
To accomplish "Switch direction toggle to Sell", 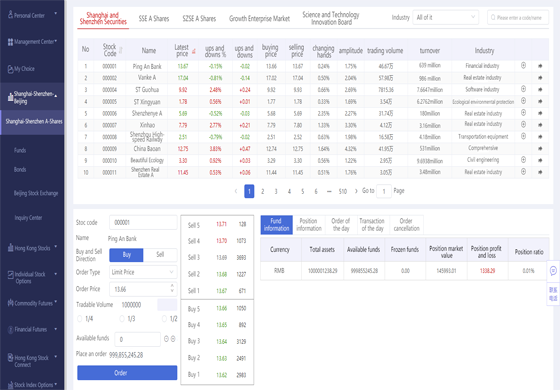I will (160, 255).
